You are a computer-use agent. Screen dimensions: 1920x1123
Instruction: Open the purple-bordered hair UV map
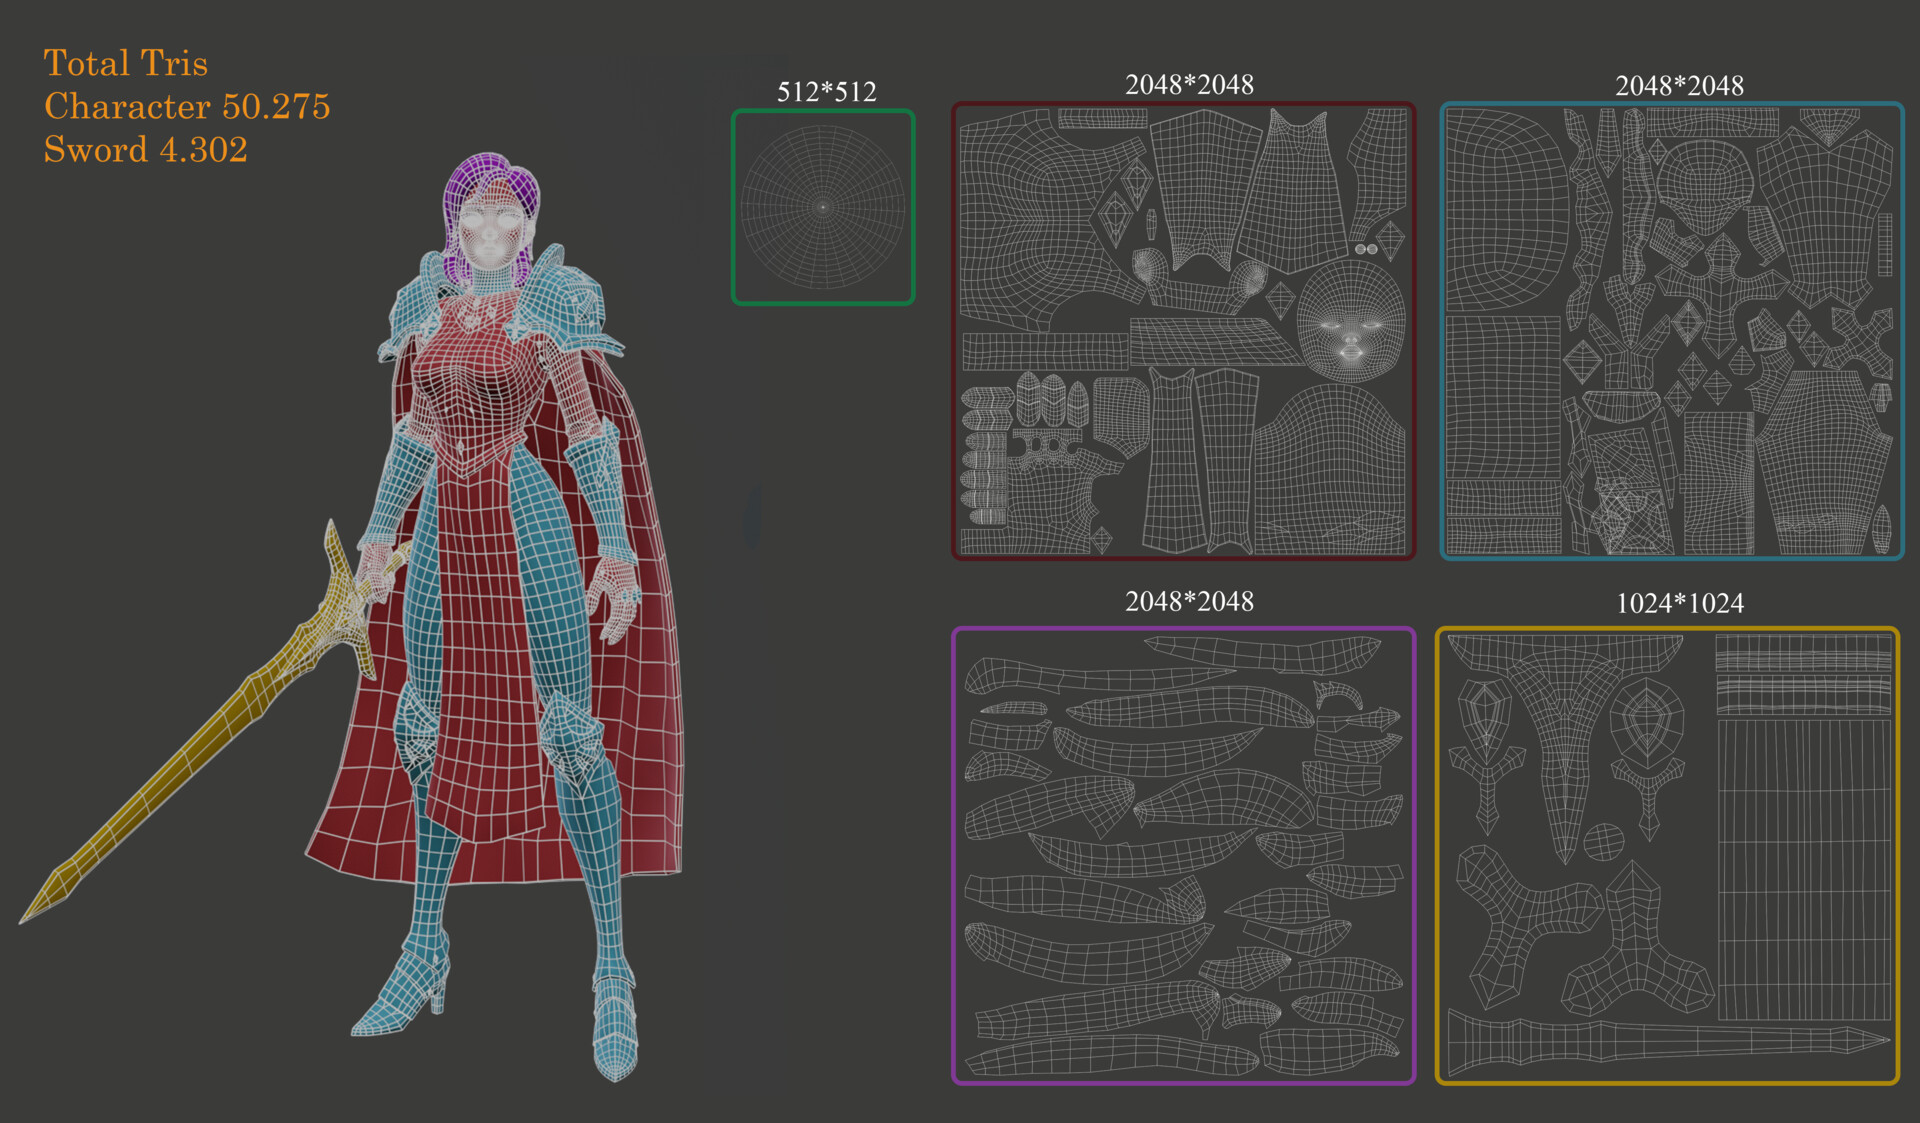(1183, 856)
